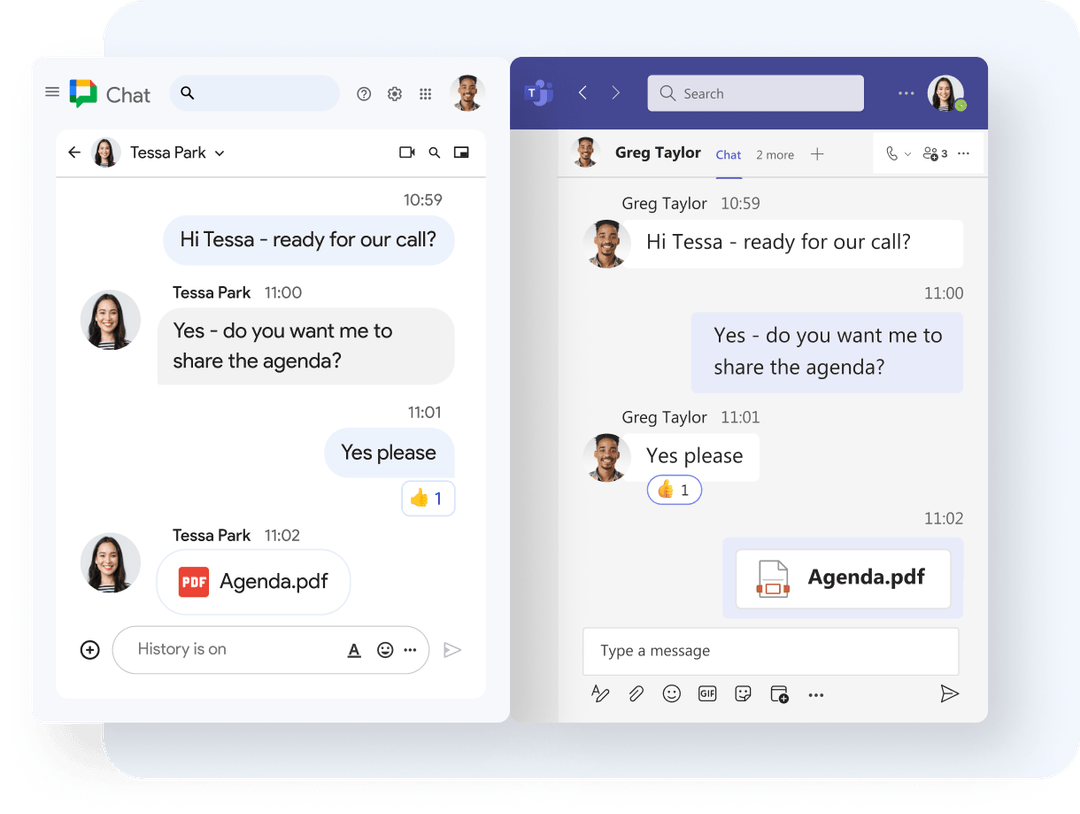Viewport: 1080px width, 814px height.
Task: Open Agenda.pdf file card in Teams
Action: 843,578
